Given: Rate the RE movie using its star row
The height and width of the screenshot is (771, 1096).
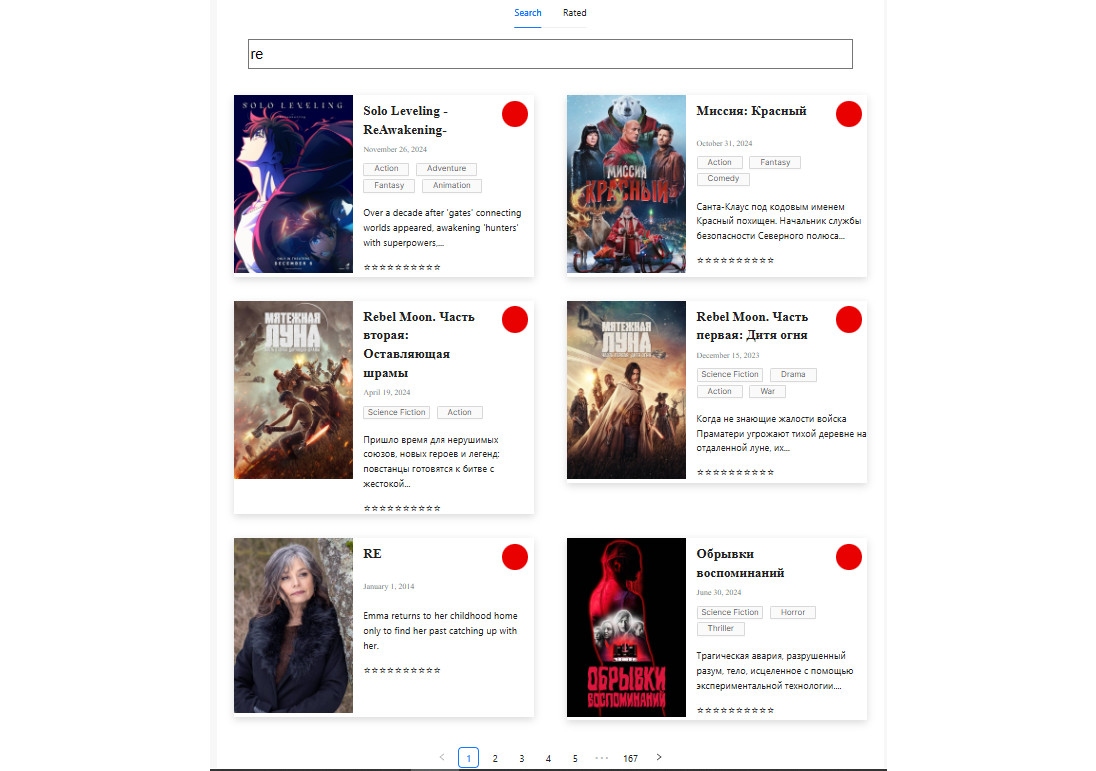Looking at the screenshot, I should click(x=402, y=670).
